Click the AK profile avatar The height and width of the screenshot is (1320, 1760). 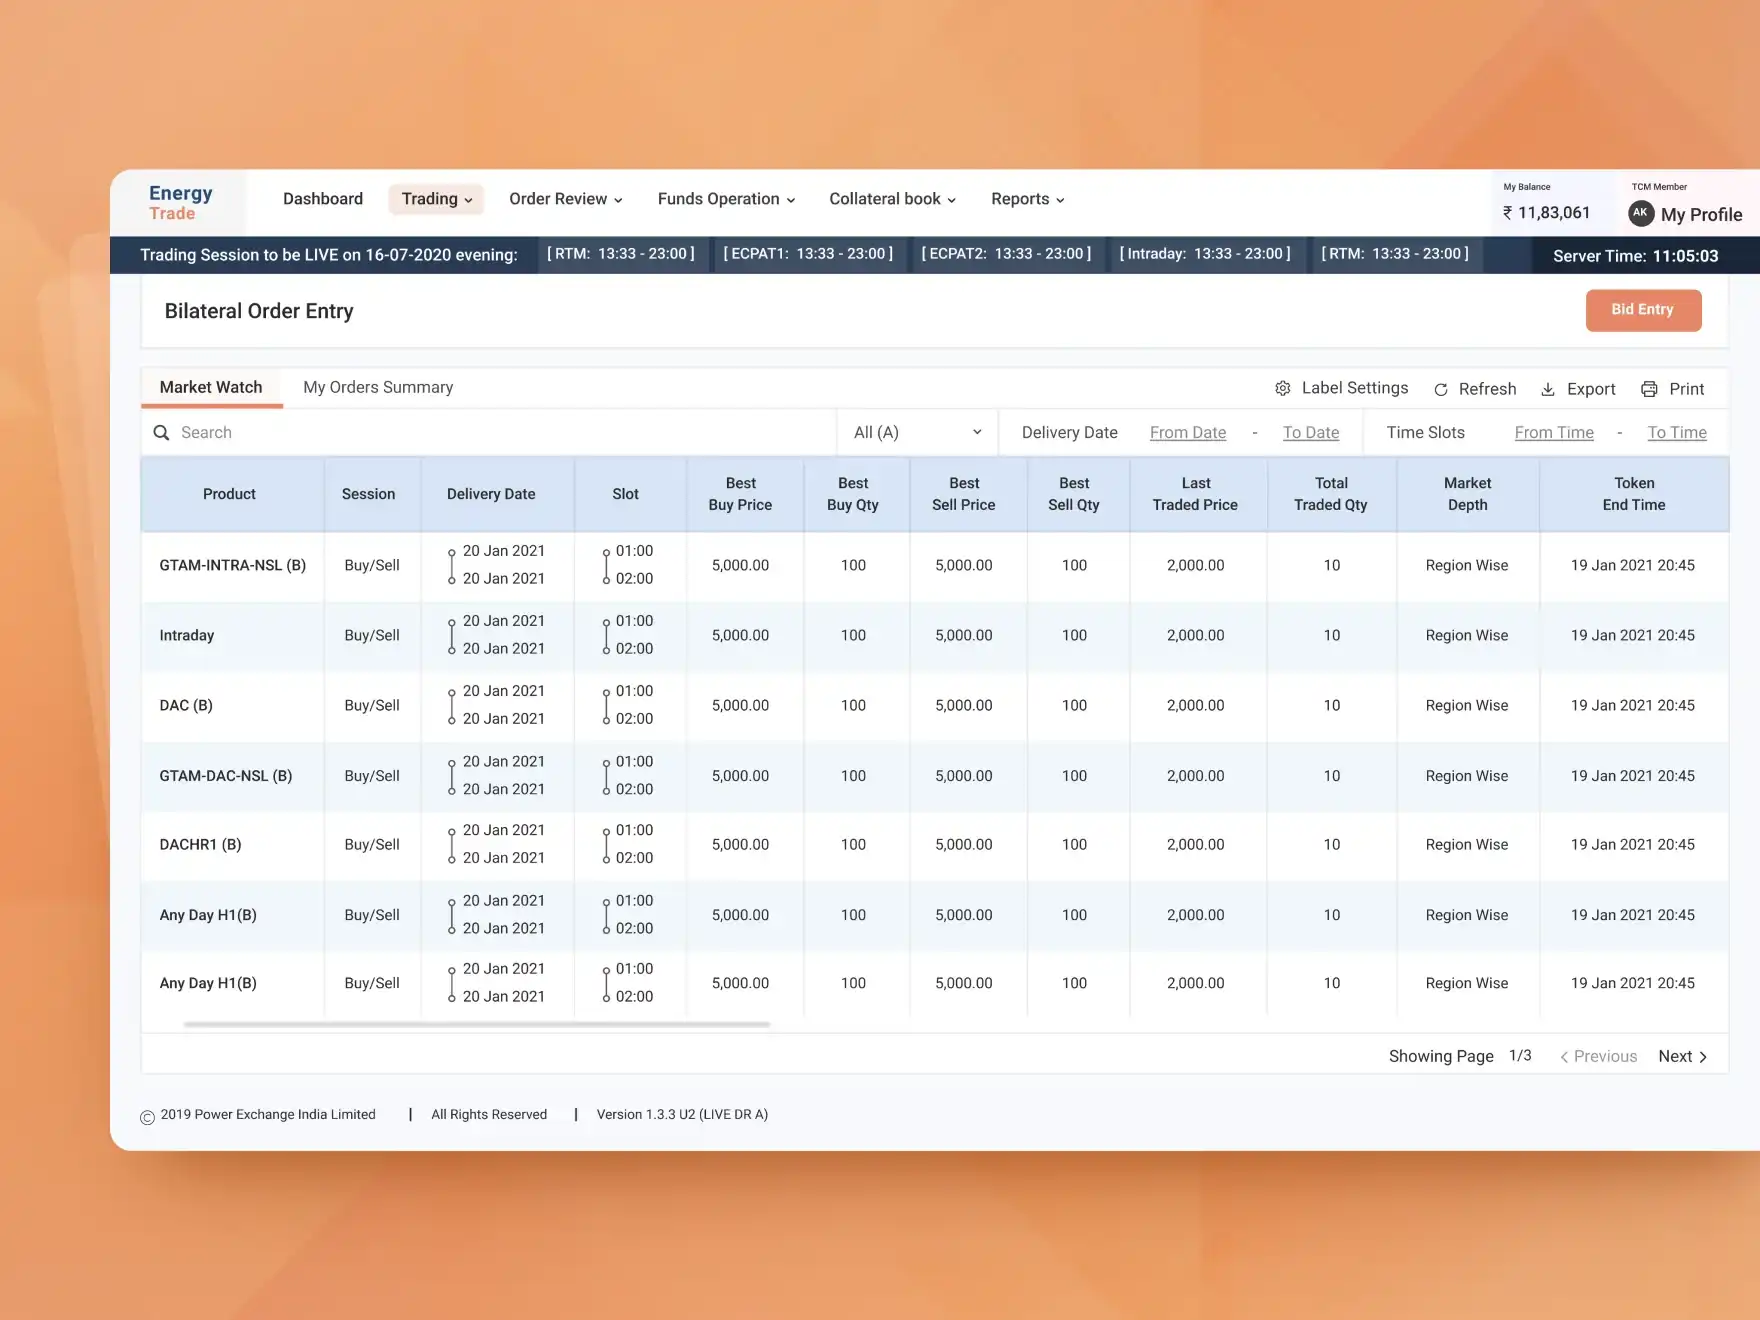pyautogui.click(x=1641, y=213)
